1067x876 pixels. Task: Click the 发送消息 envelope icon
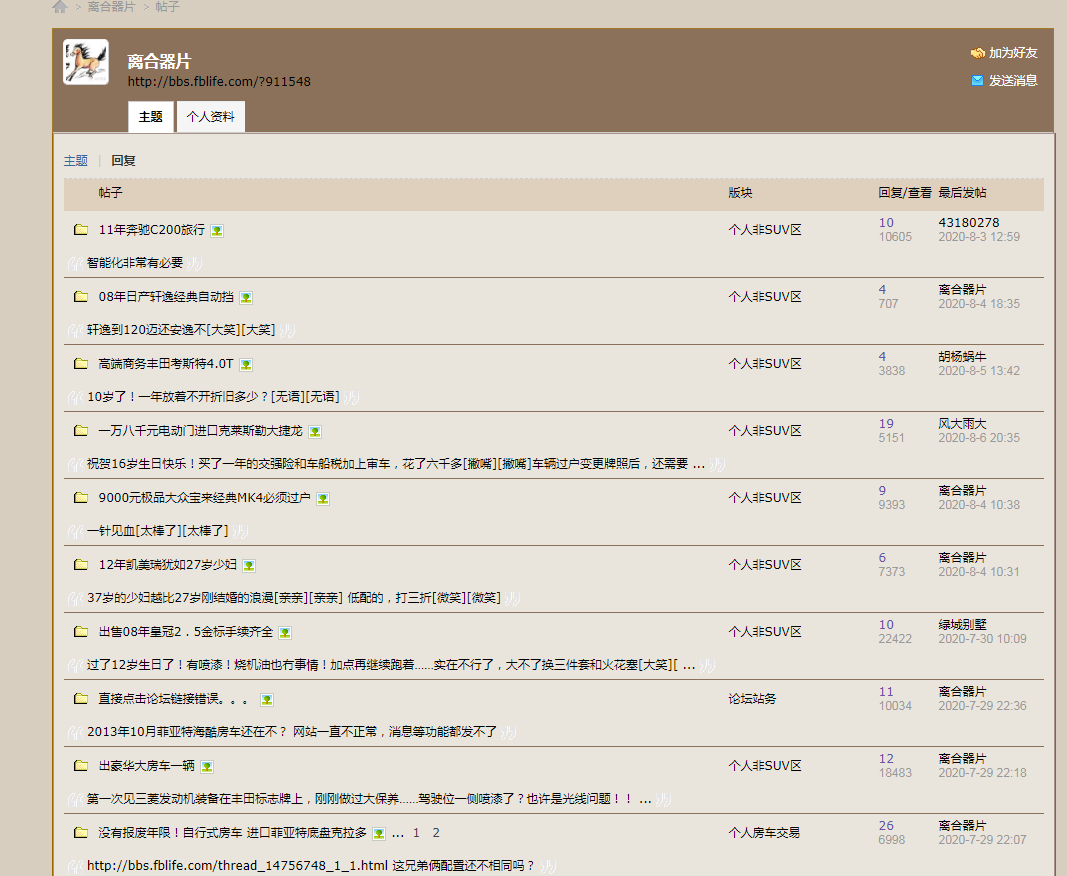[977, 81]
